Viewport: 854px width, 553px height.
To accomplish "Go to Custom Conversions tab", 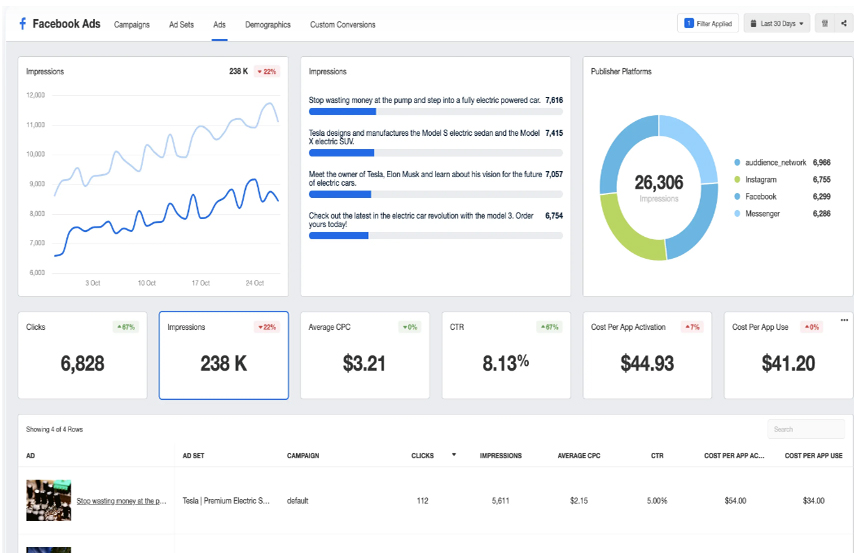I will [x=342, y=25].
